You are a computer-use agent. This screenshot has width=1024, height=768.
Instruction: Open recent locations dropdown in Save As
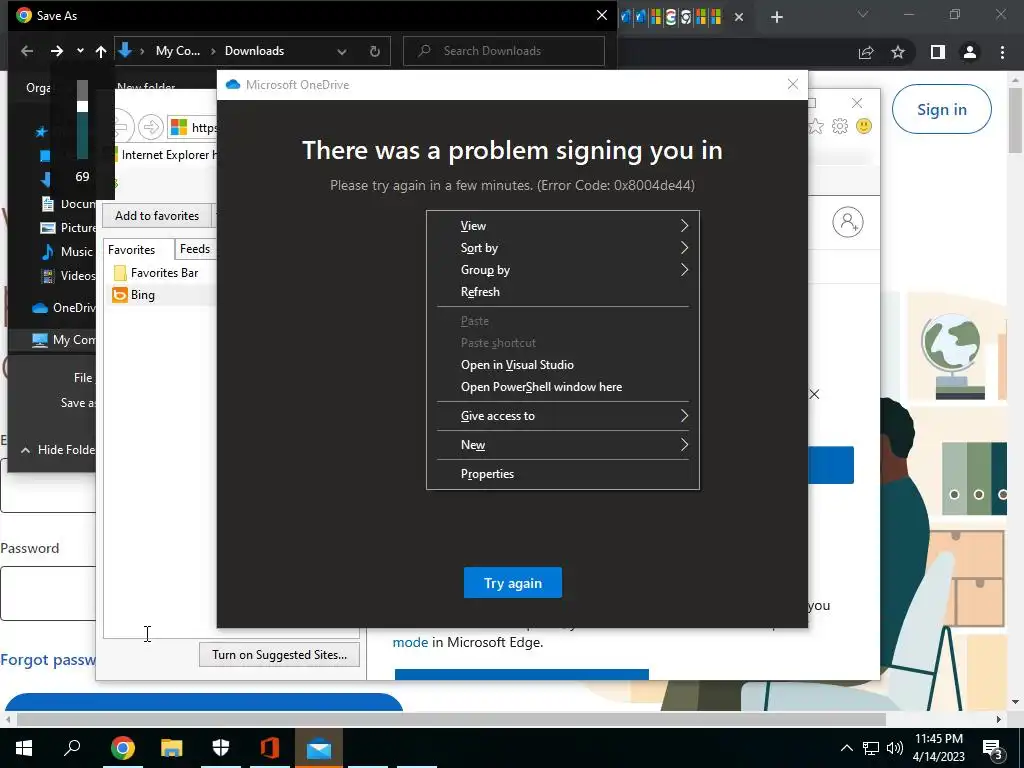pyautogui.click(x=80, y=51)
